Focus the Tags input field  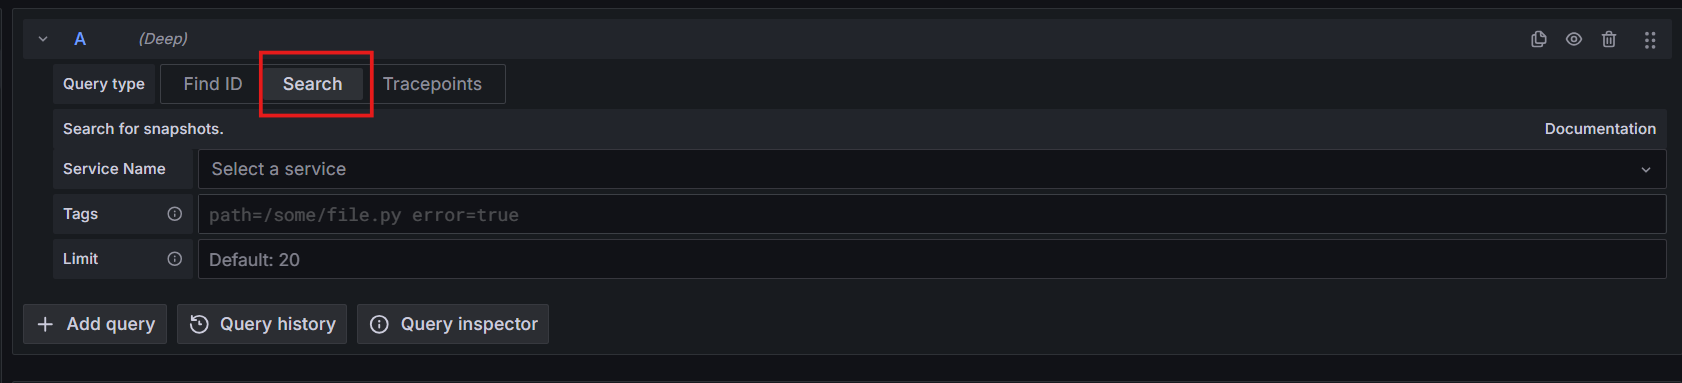[x=932, y=214]
